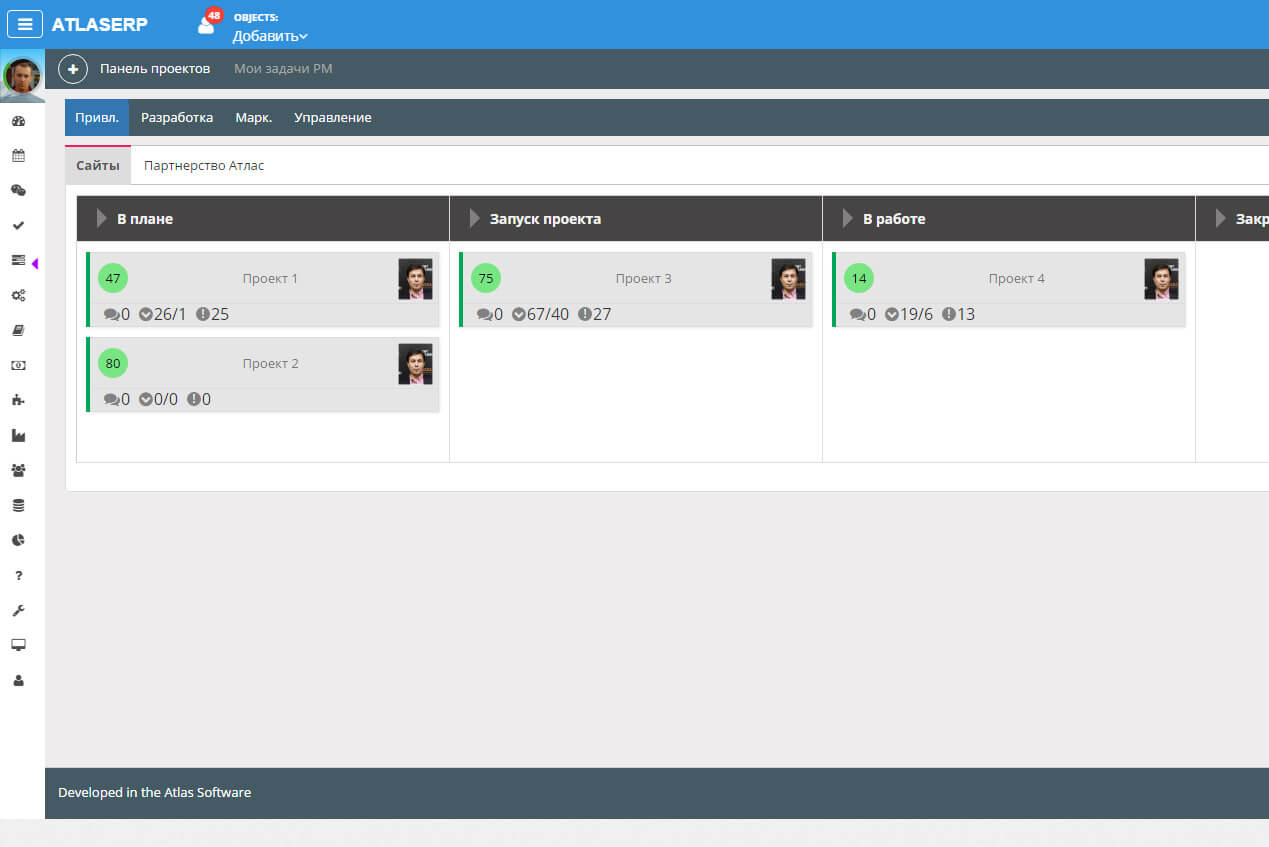Collapse the Запуск проекта column arrow
Viewport: 1269px width, 847px height.
(x=474, y=218)
